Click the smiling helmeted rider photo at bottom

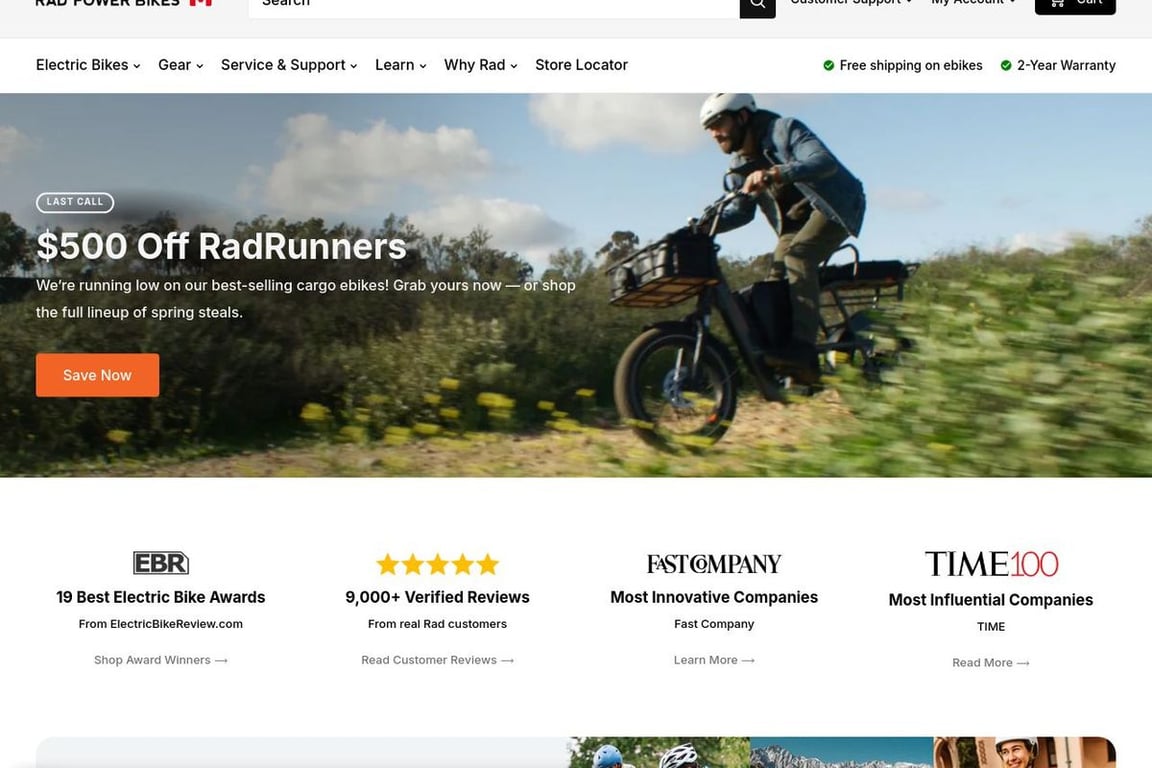[x=1024, y=753]
